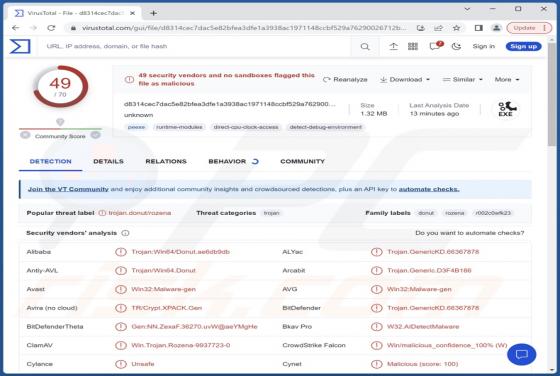
Task: Click the browser forward arrow
Action: (x=33, y=28)
